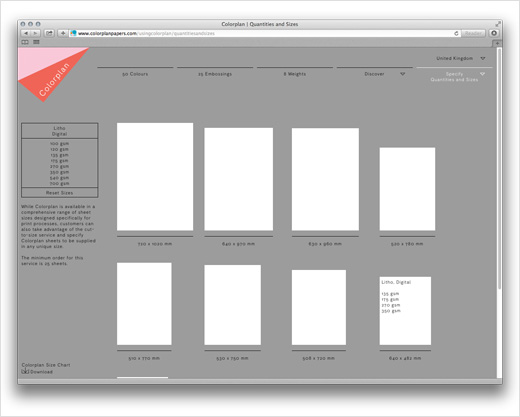Open the 50 Colours navigation item
This screenshot has width=520, height=417.
135,74
